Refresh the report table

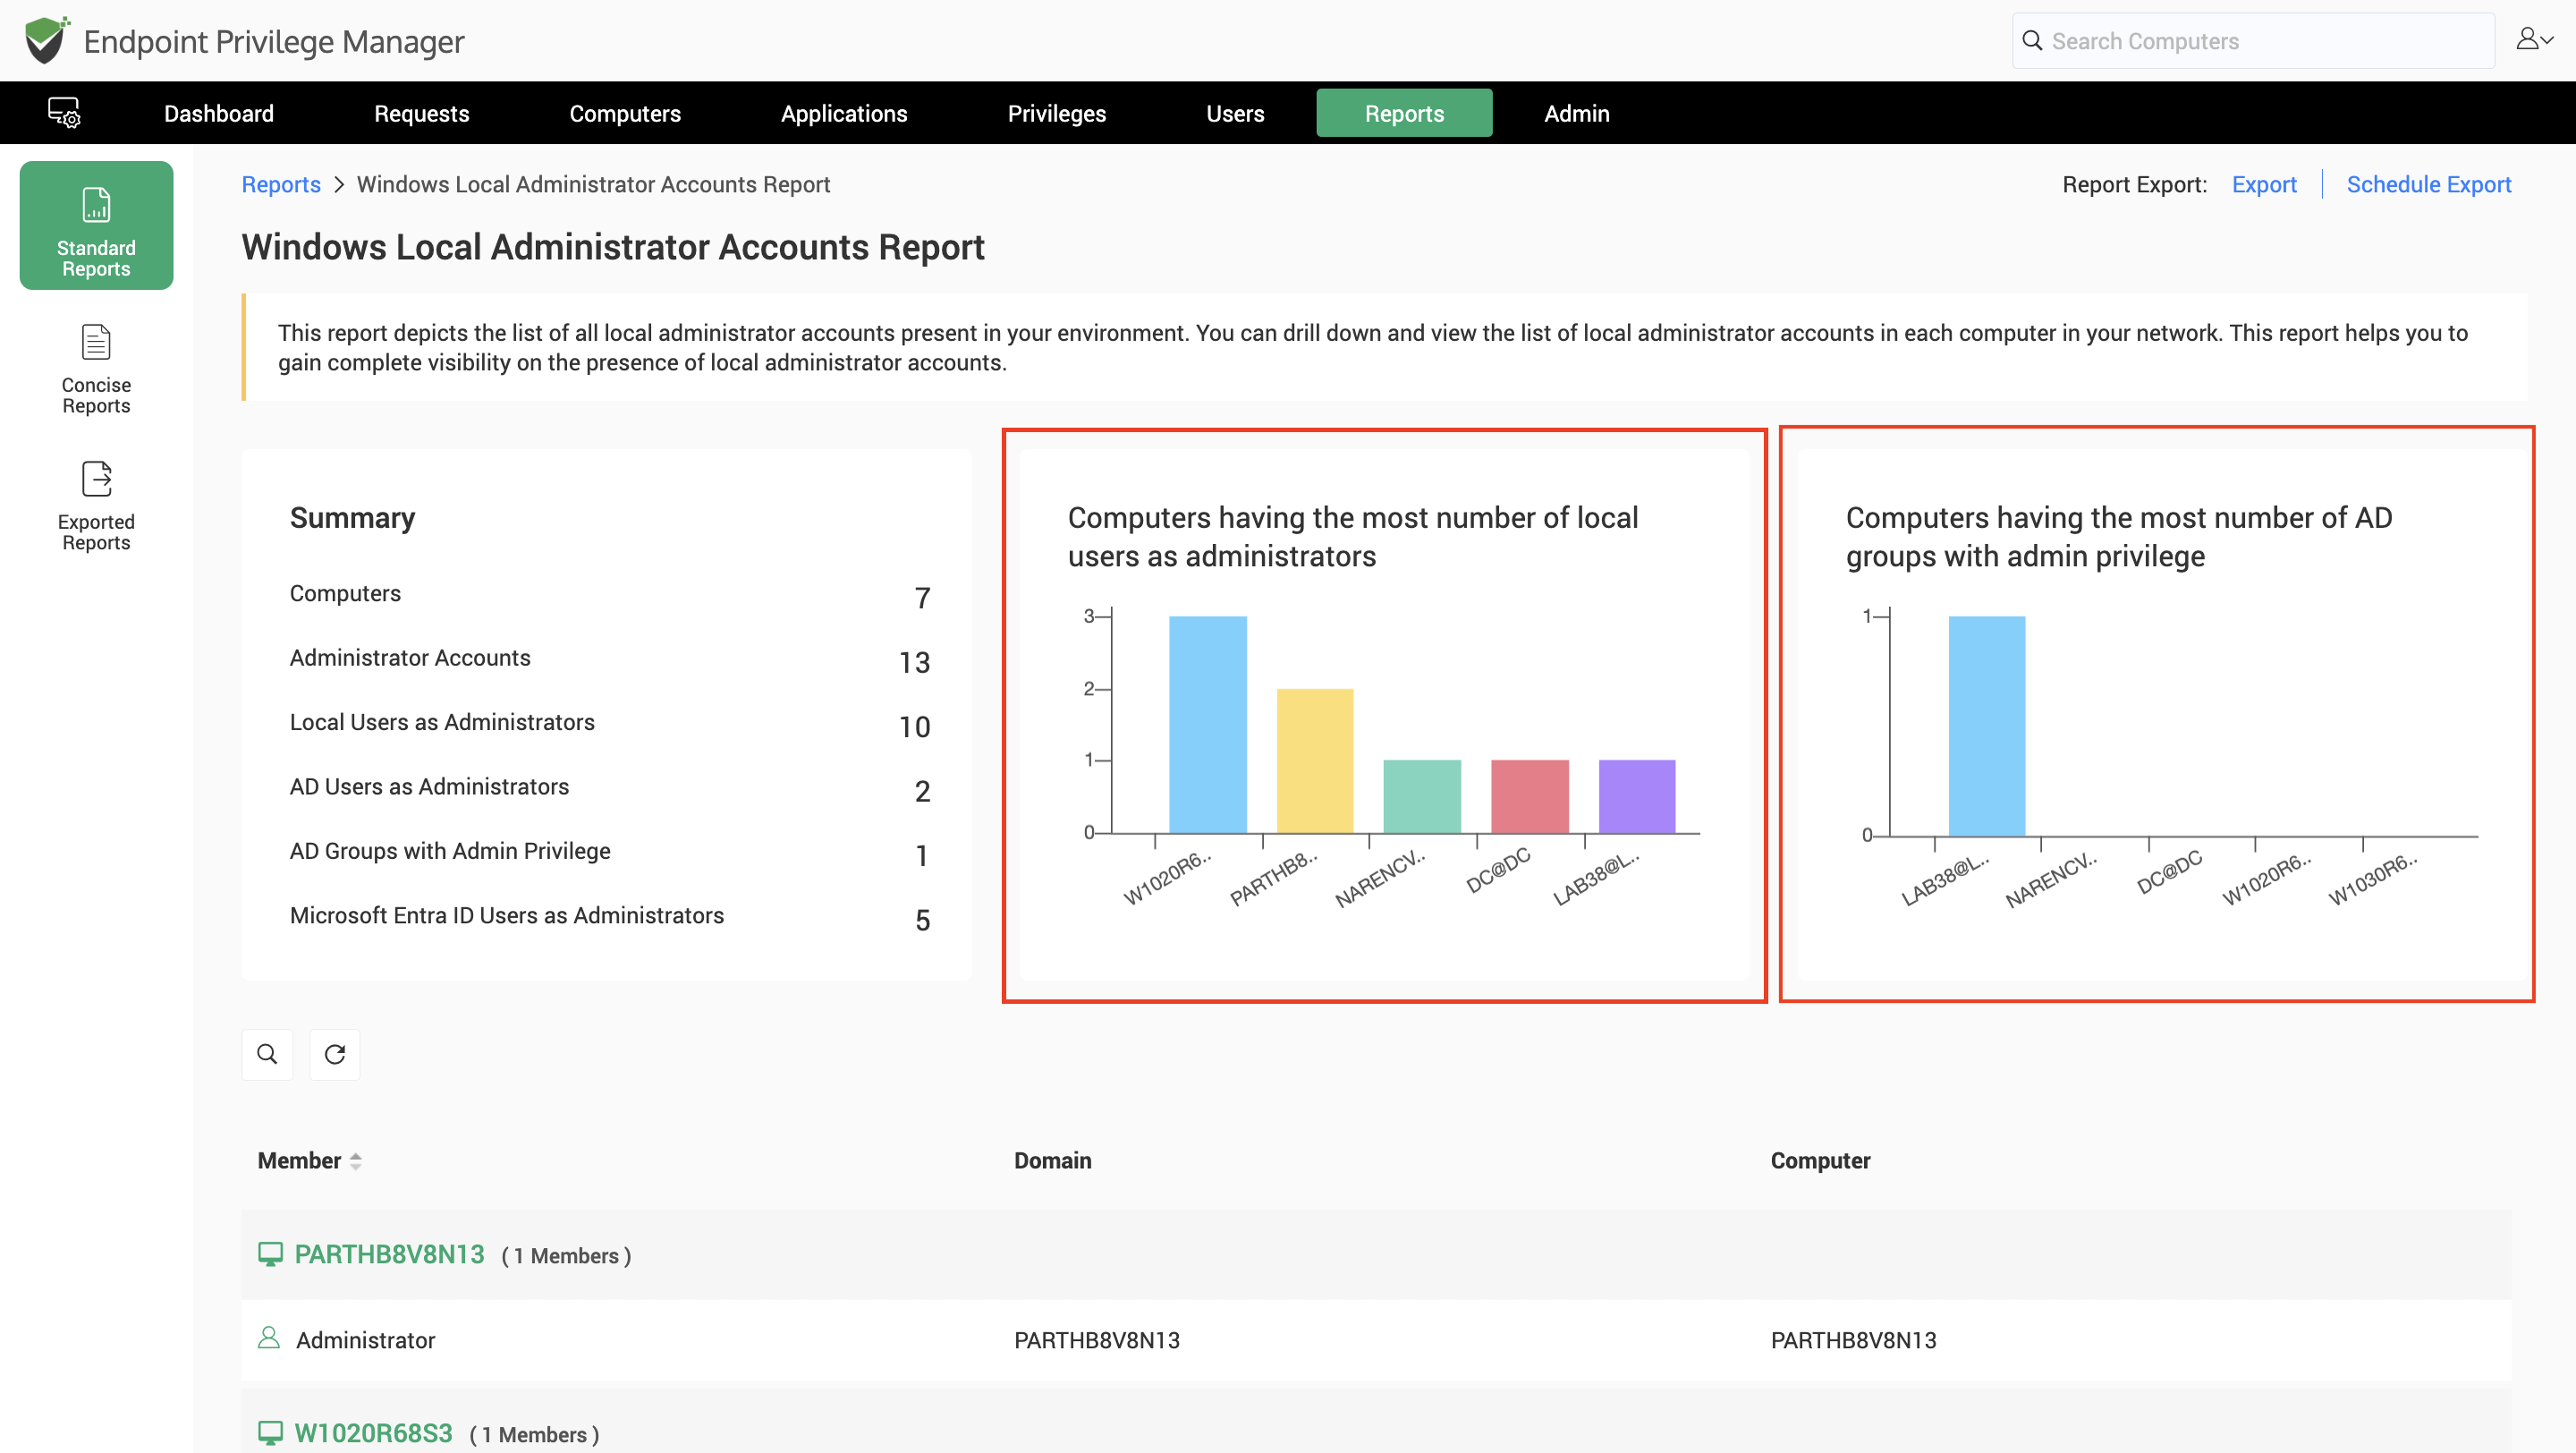(x=335, y=1054)
